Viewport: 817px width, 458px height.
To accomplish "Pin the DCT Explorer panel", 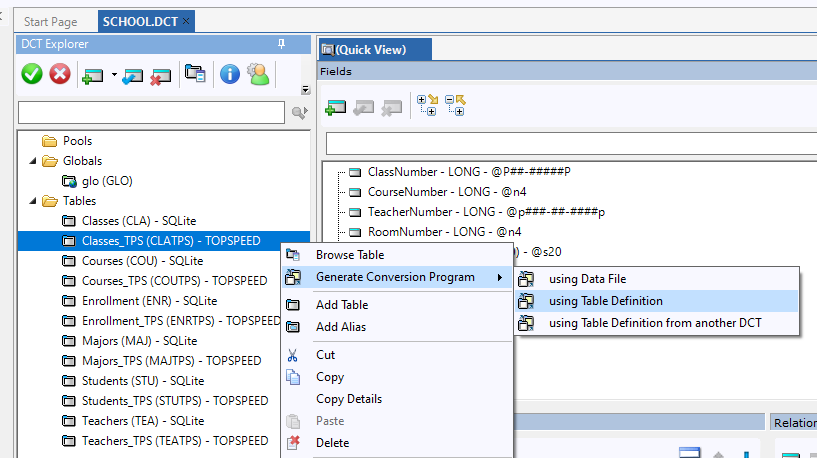I will click(282, 44).
